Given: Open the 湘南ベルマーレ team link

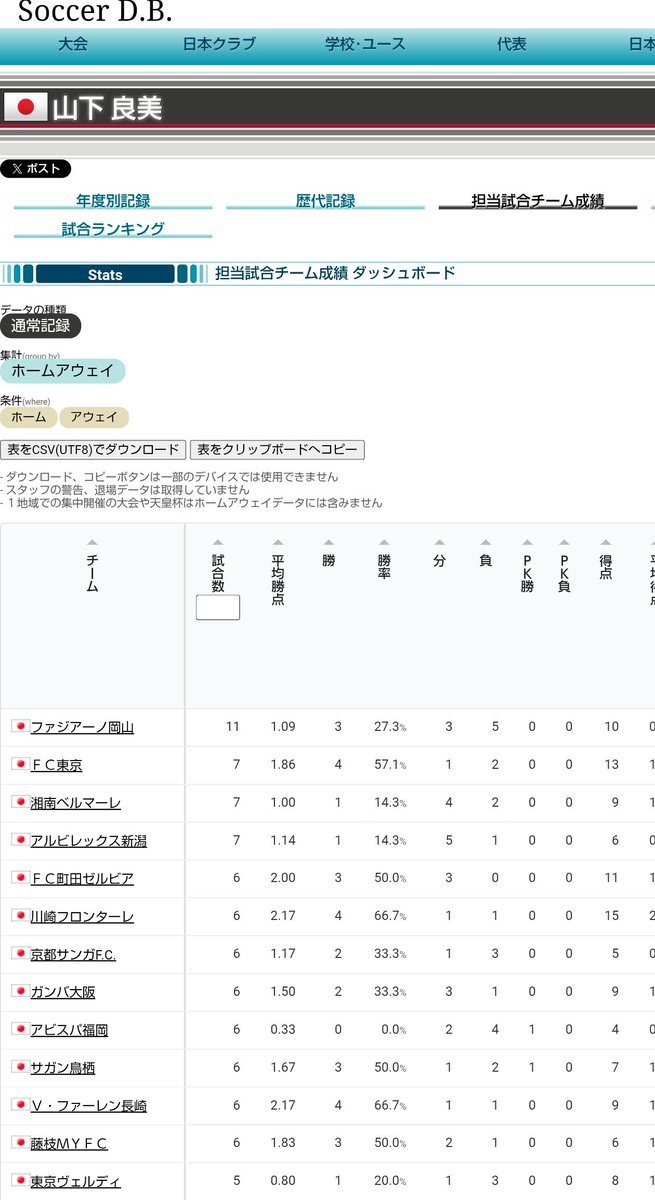Looking at the screenshot, I should [x=75, y=803].
